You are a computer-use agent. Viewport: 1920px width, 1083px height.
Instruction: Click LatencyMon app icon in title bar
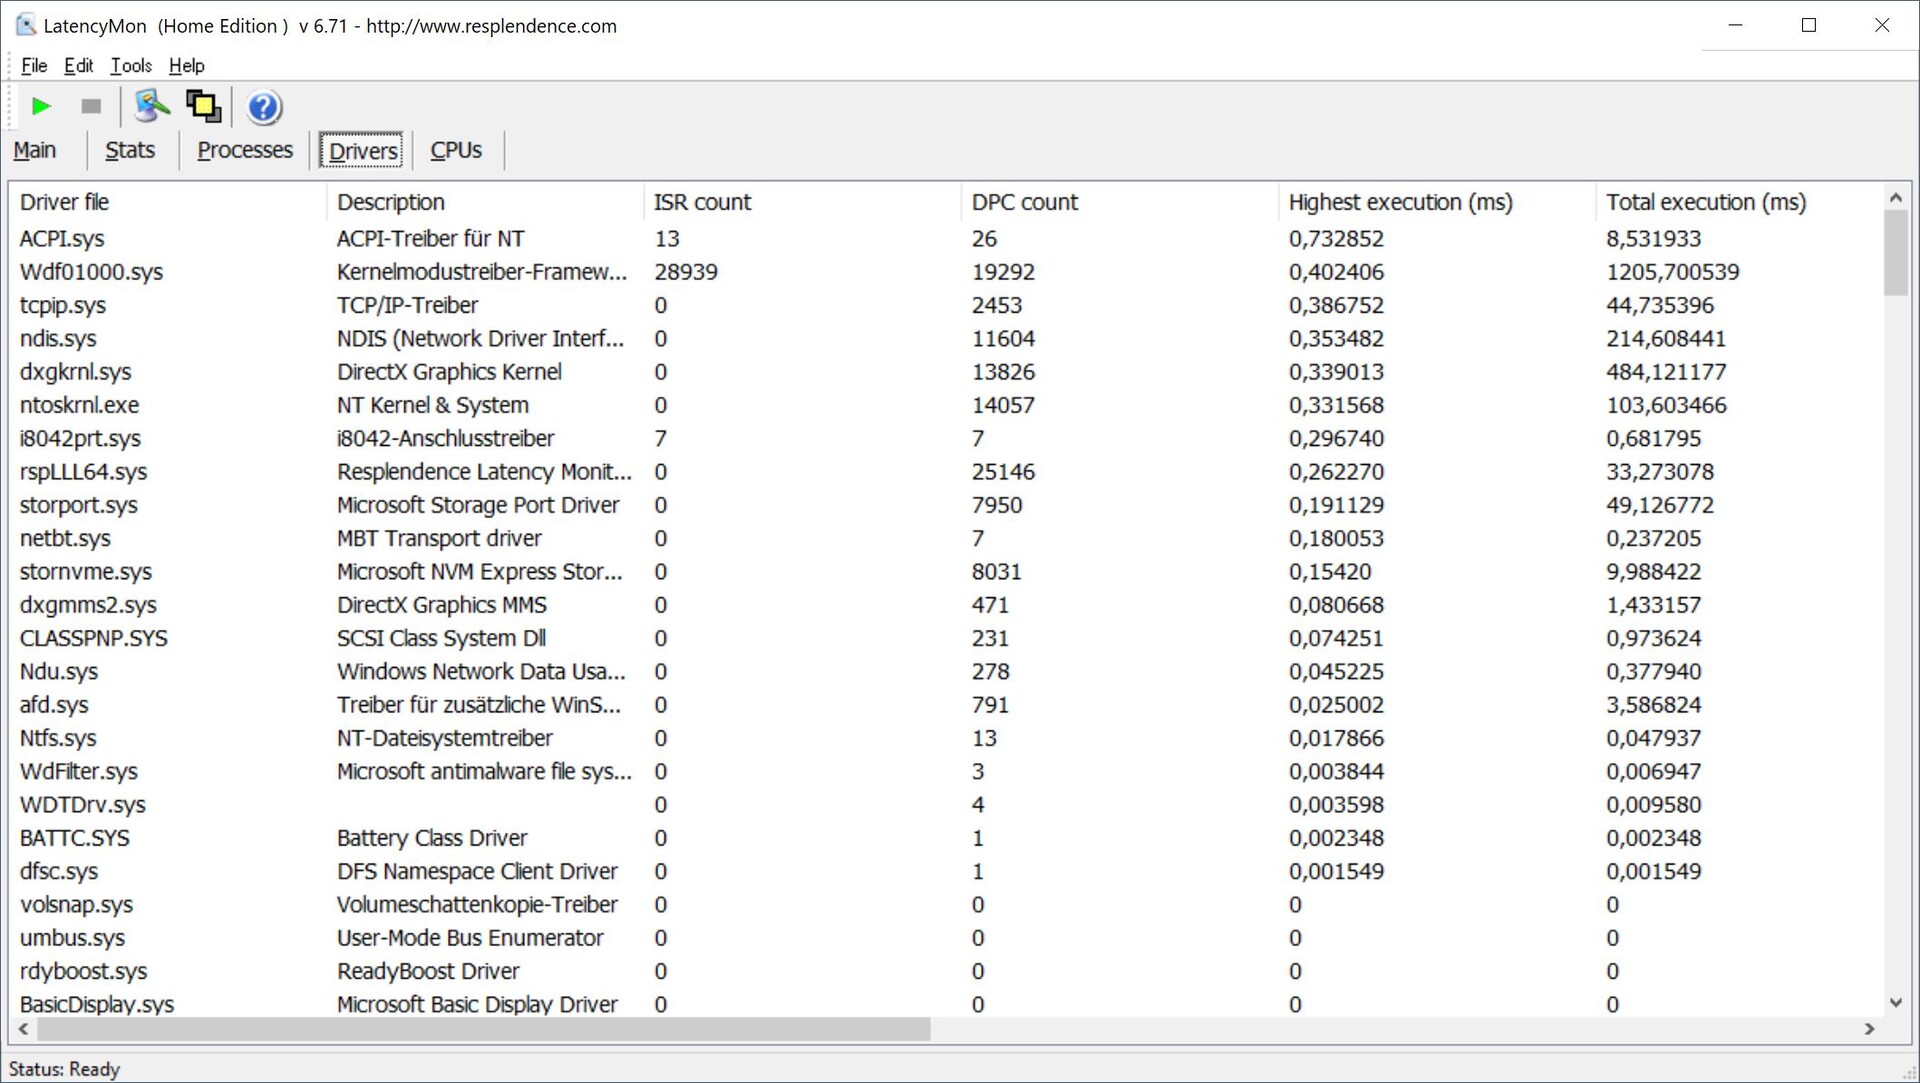pyautogui.click(x=26, y=25)
